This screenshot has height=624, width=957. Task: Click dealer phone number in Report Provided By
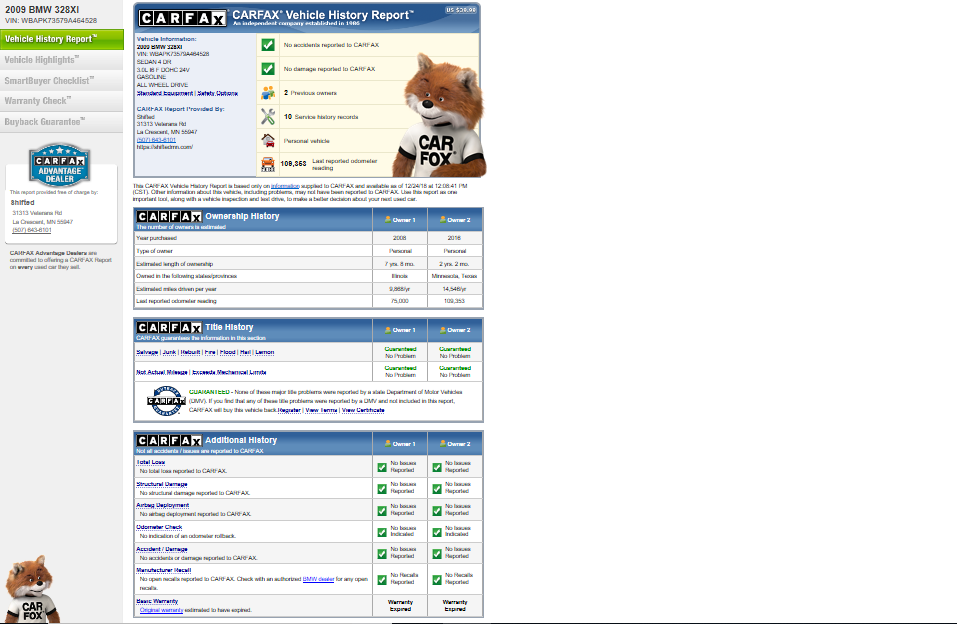click(156, 140)
